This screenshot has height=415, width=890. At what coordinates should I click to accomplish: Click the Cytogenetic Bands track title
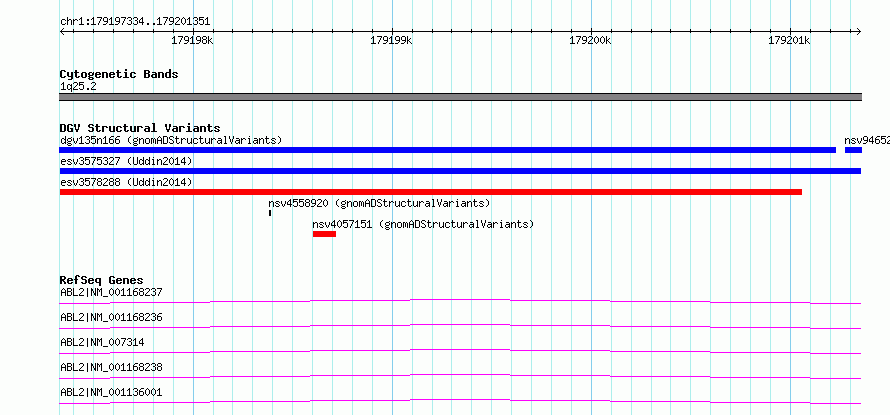click(119, 74)
